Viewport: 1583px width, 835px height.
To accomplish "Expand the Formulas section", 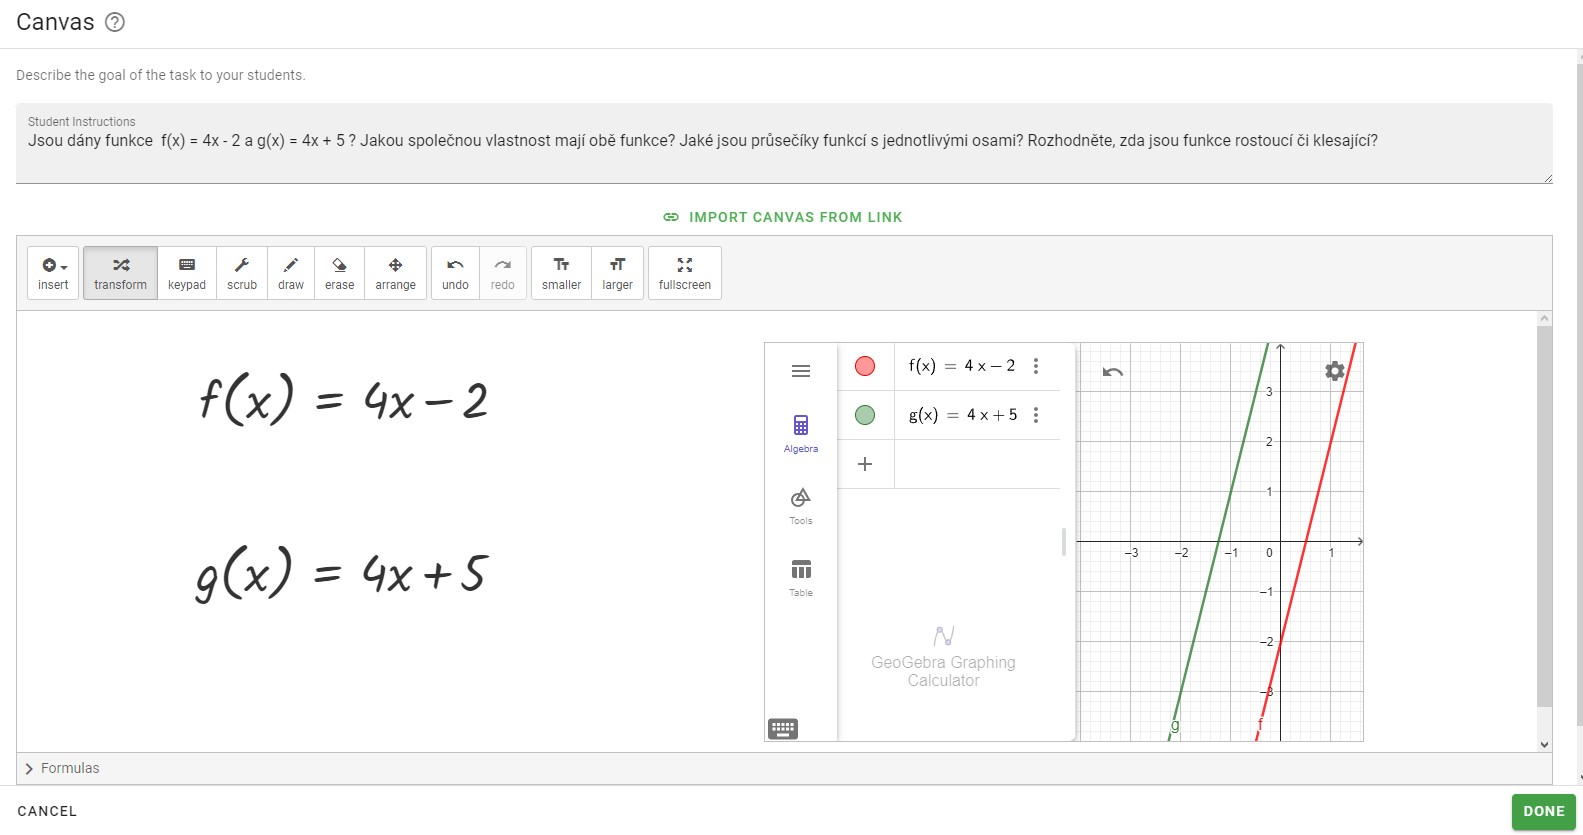I will pos(62,768).
